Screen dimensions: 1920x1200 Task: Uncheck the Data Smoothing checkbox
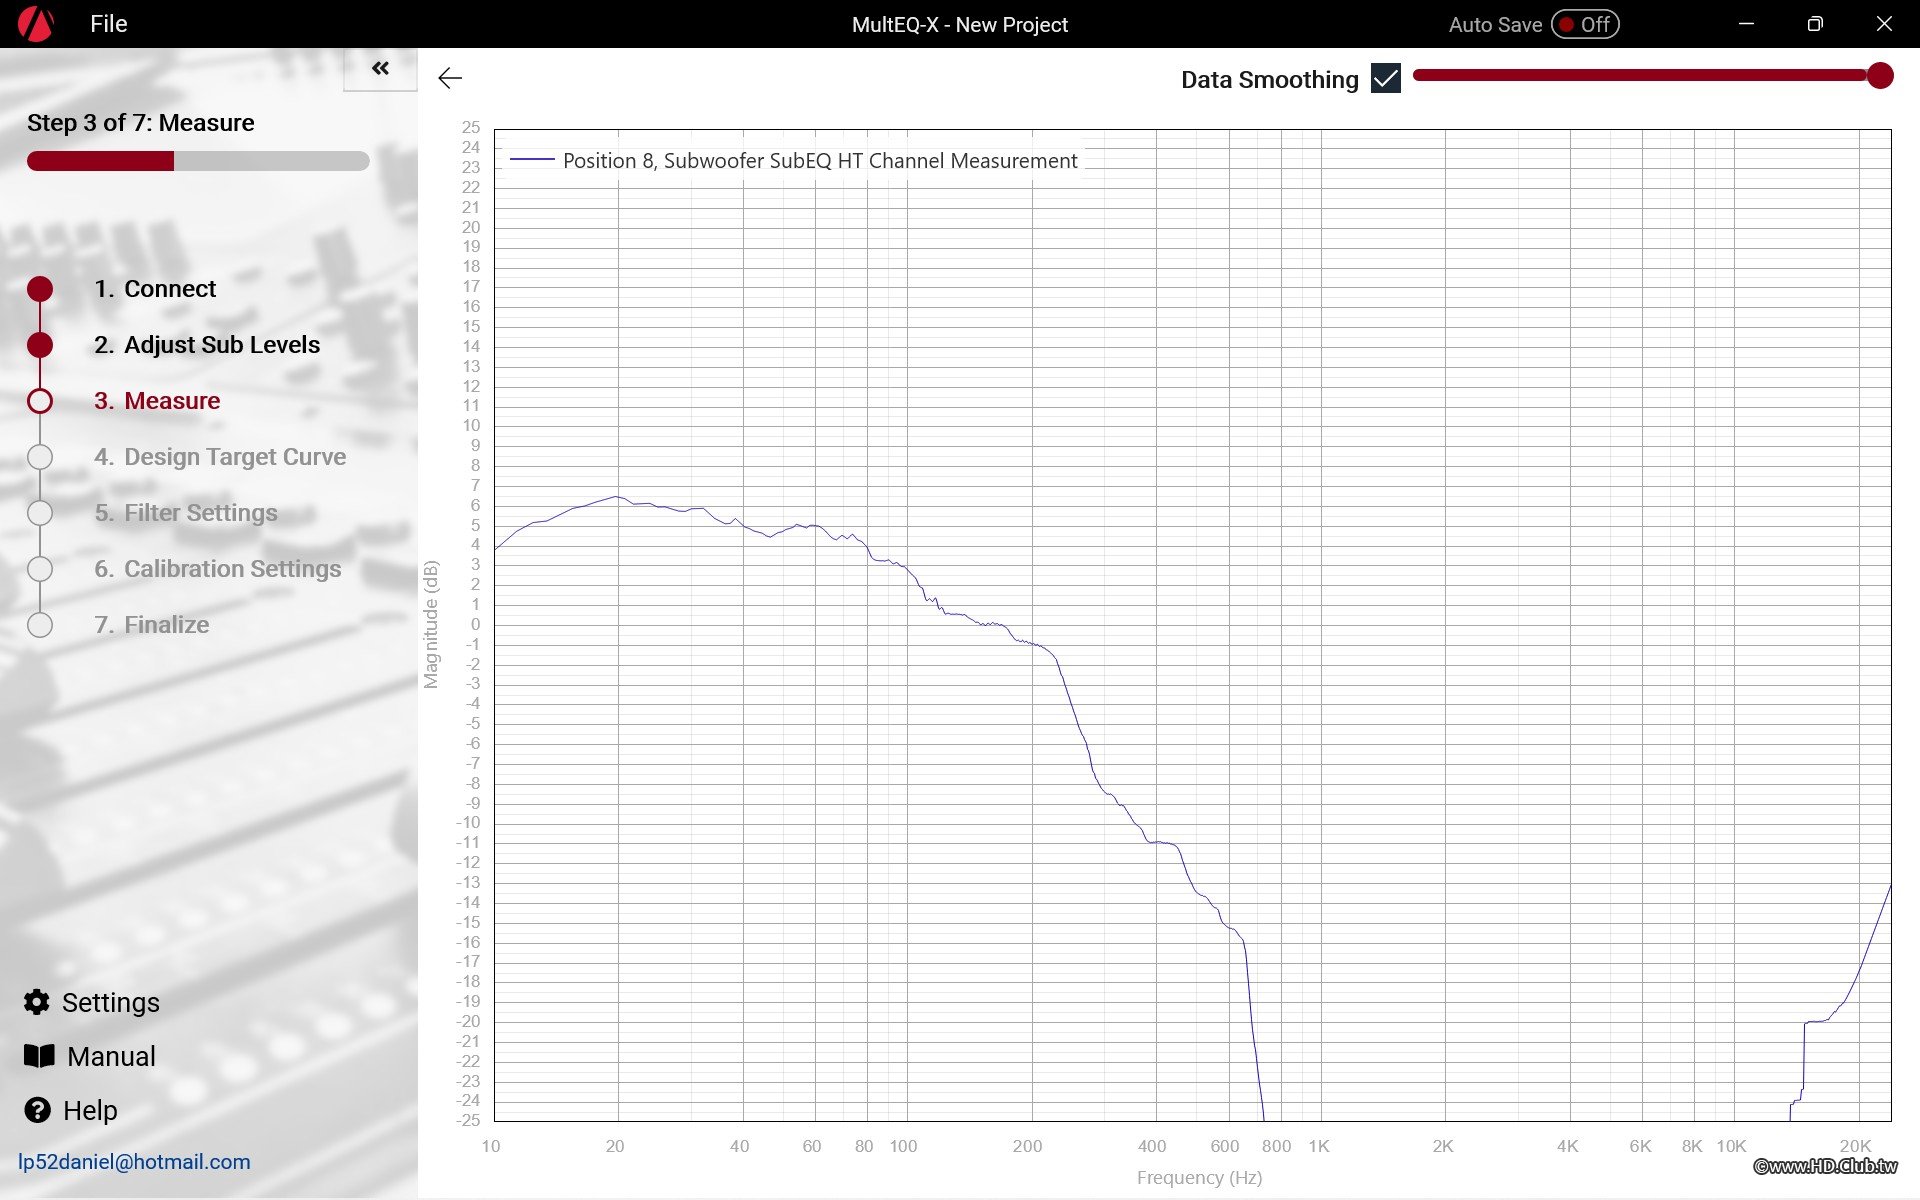[x=1386, y=78]
